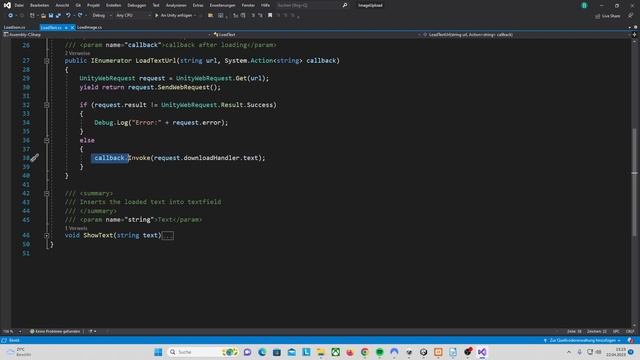The height and width of the screenshot is (360, 640).
Task: Open the LoadTextUrl member navigation dropdown
Action: [x=526, y=35]
